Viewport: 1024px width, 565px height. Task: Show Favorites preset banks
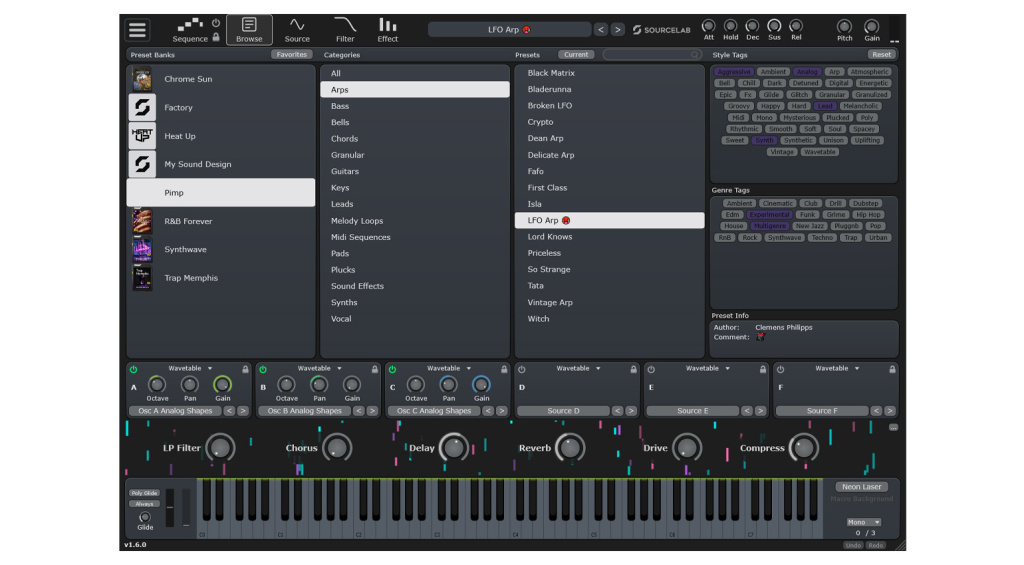coord(291,55)
